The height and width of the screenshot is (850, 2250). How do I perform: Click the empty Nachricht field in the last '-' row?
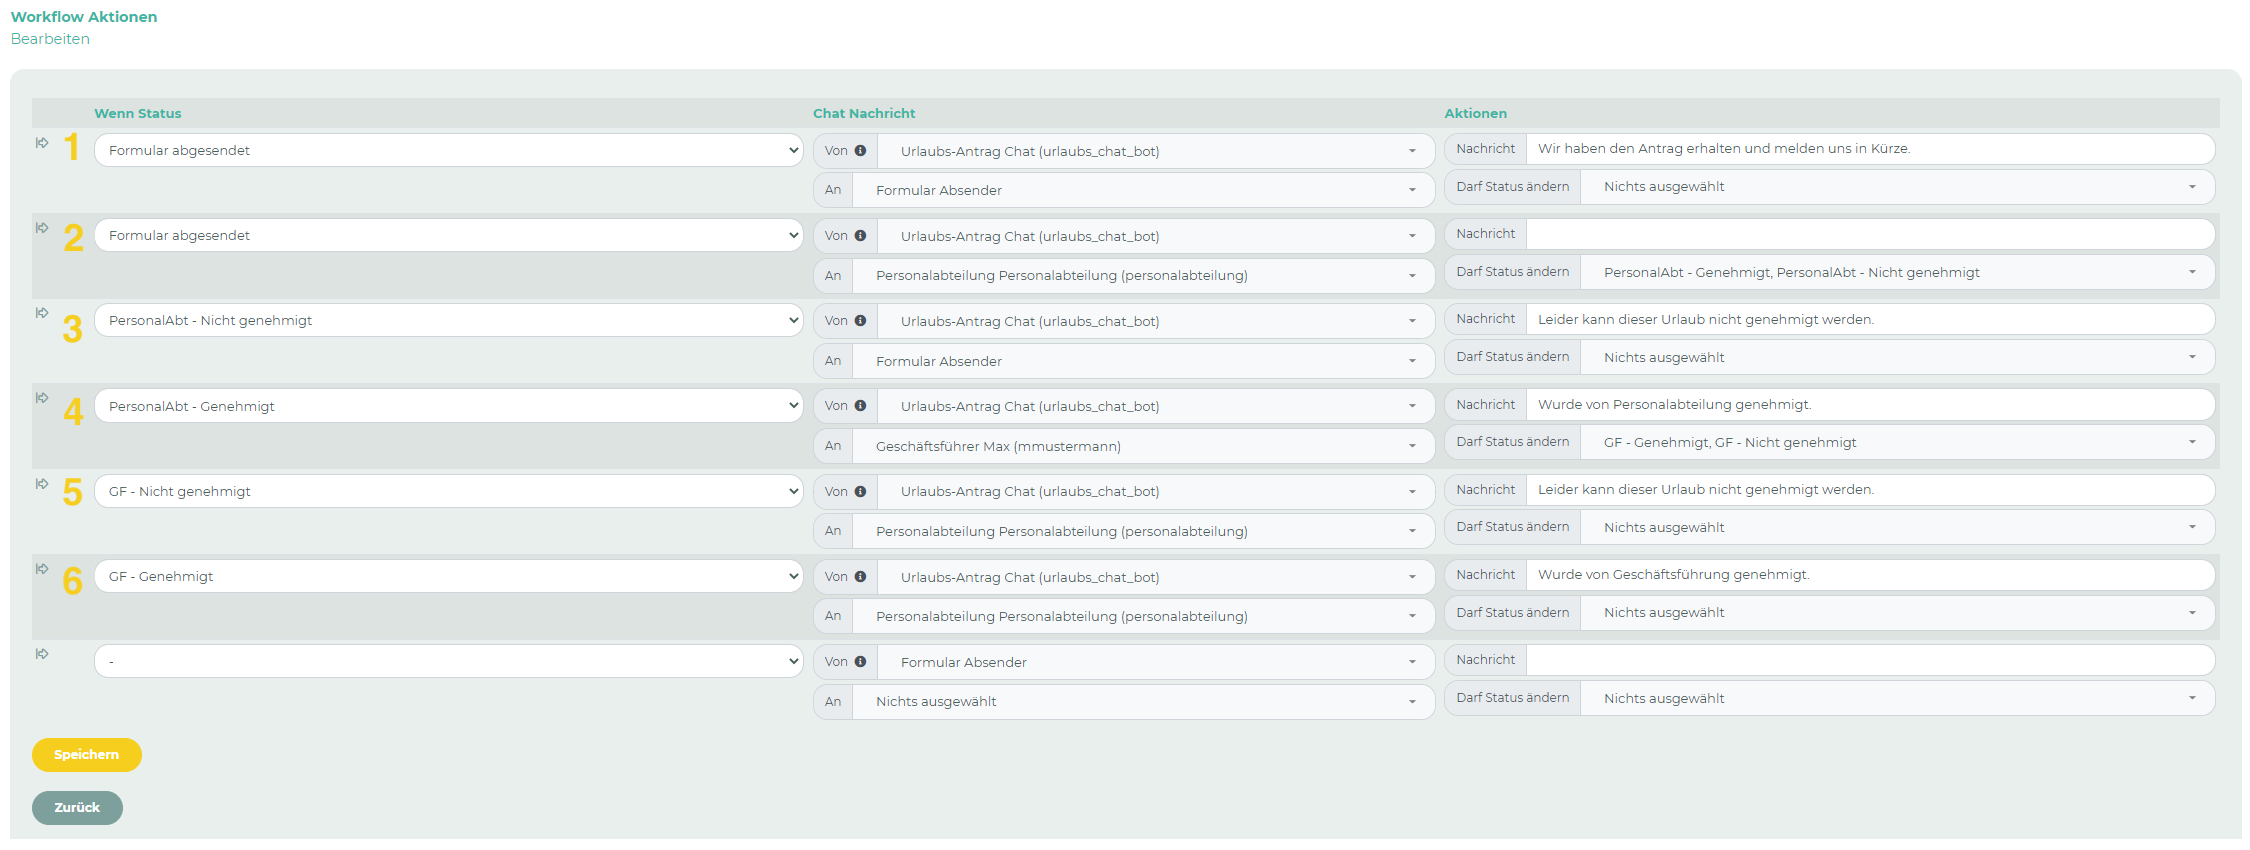point(1870,660)
